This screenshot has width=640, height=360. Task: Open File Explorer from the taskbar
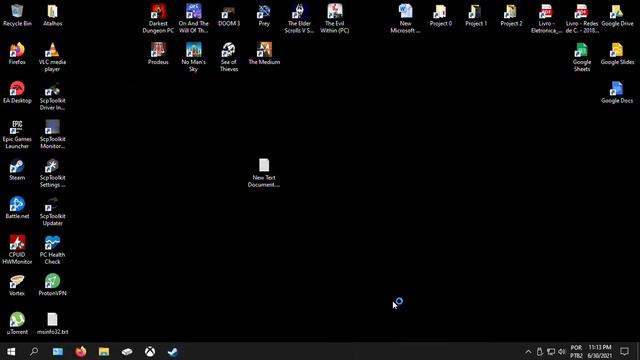(x=104, y=351)
